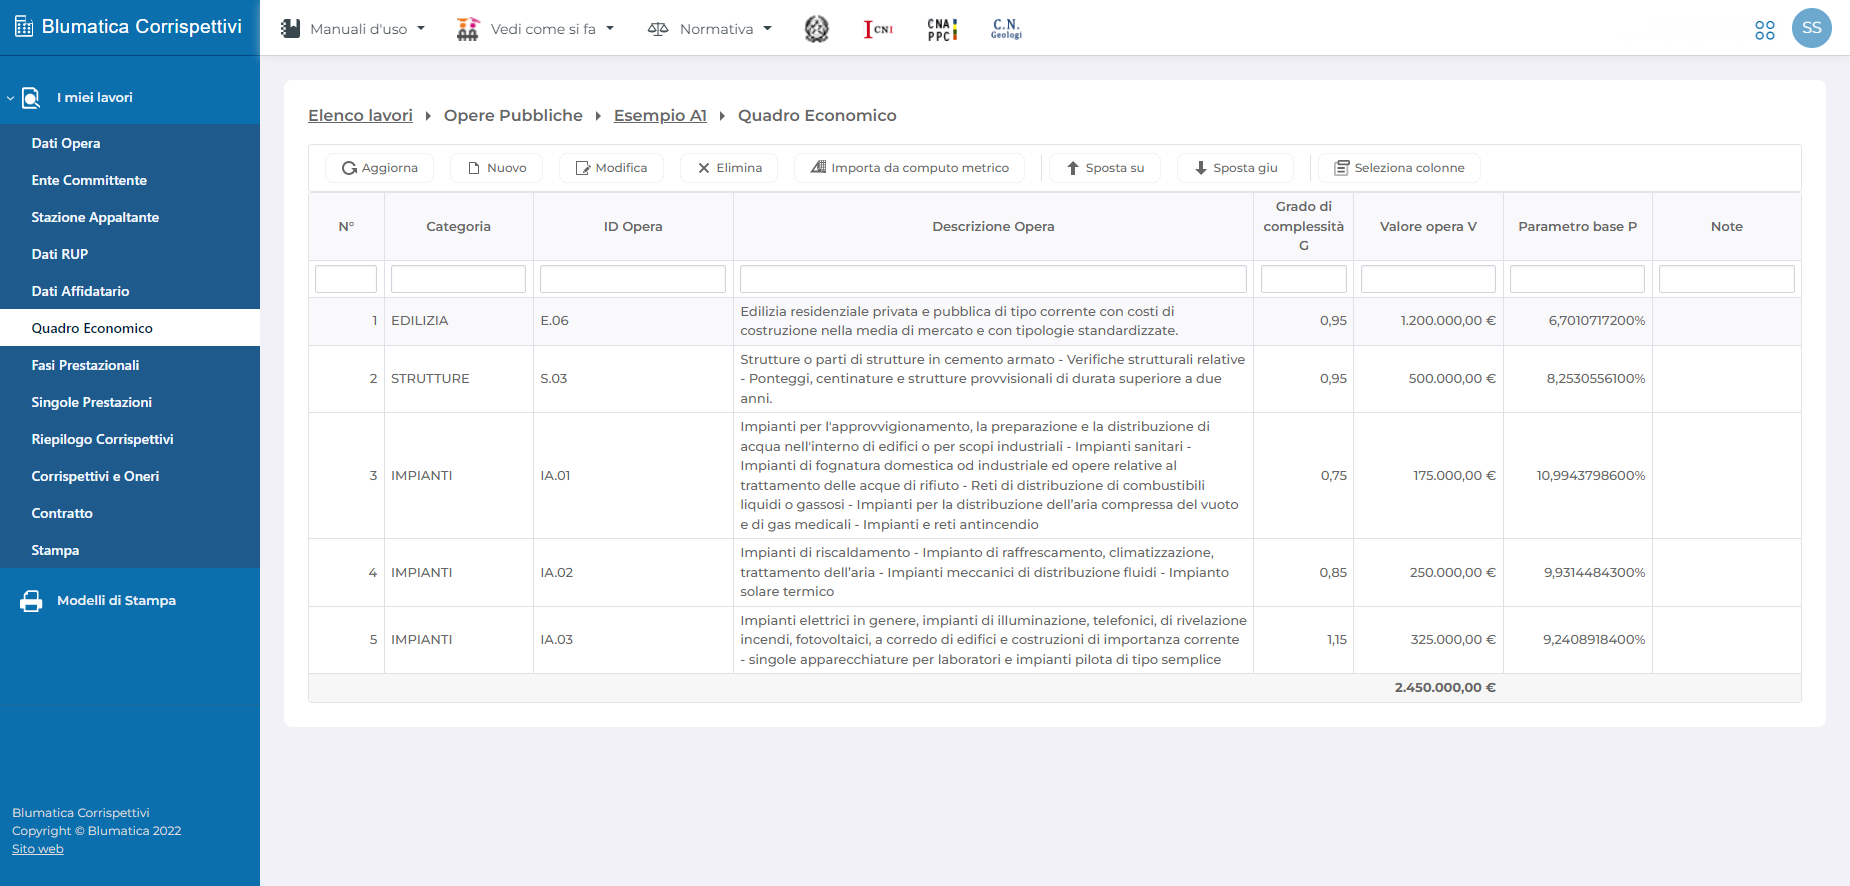Open Contratto in the sidebar

pyautogui.click(x=130, y=513)
